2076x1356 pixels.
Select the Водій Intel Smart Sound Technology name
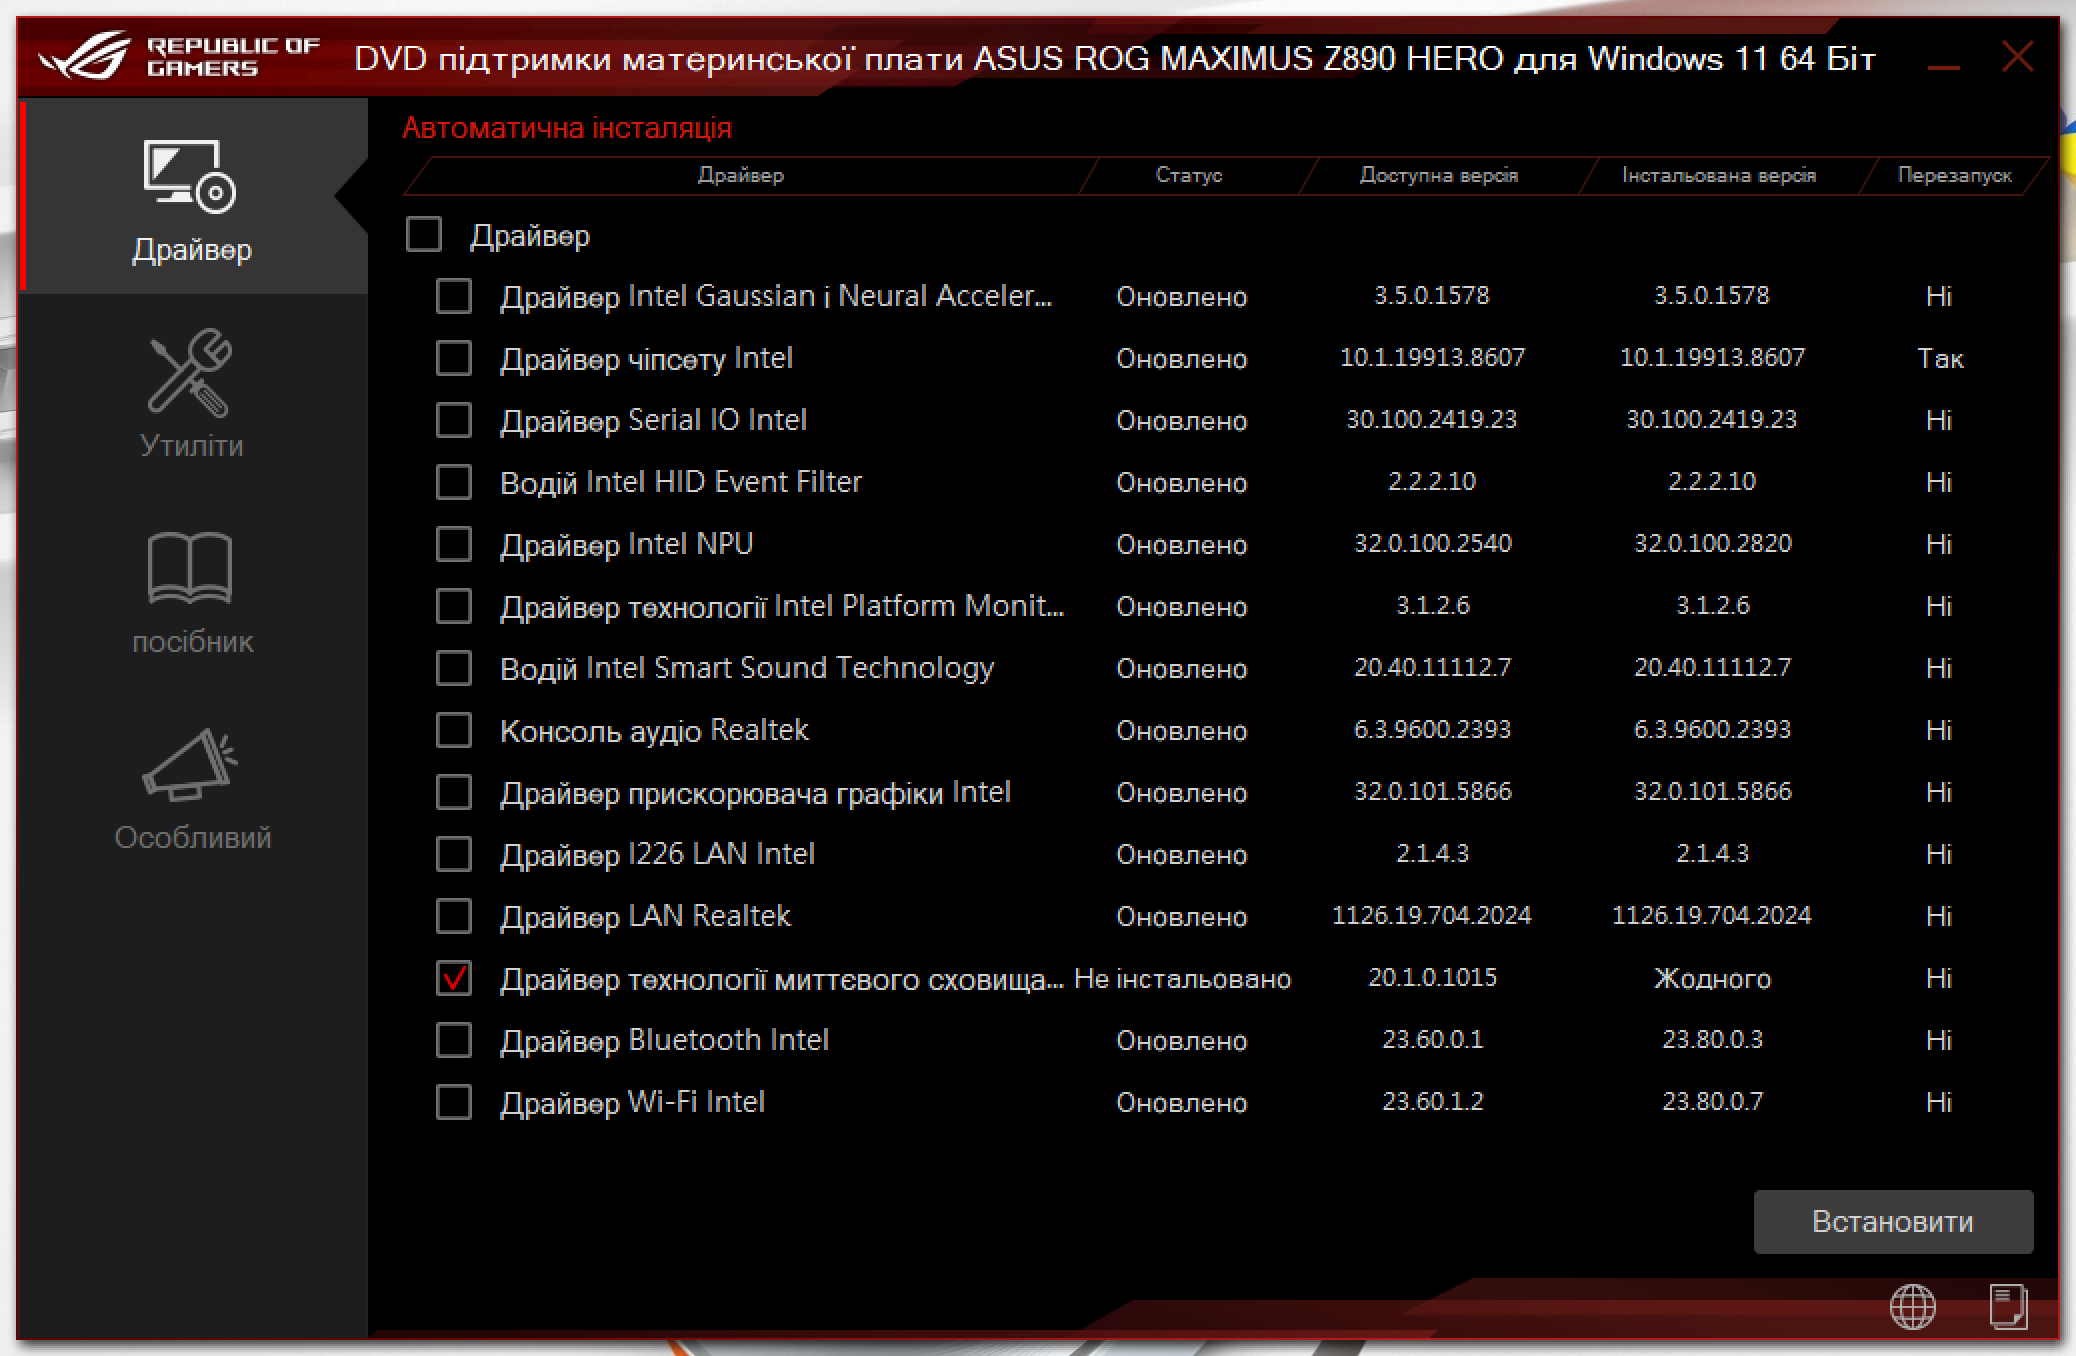point(747,669)
